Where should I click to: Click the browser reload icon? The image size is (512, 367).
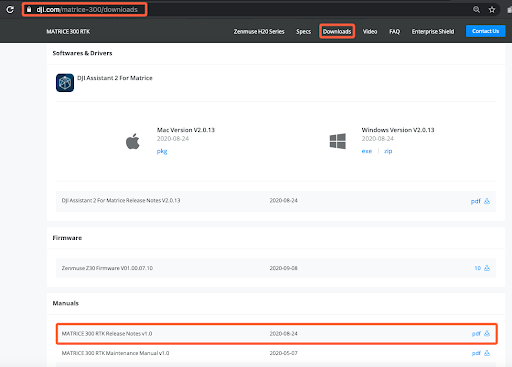[10, 10]
